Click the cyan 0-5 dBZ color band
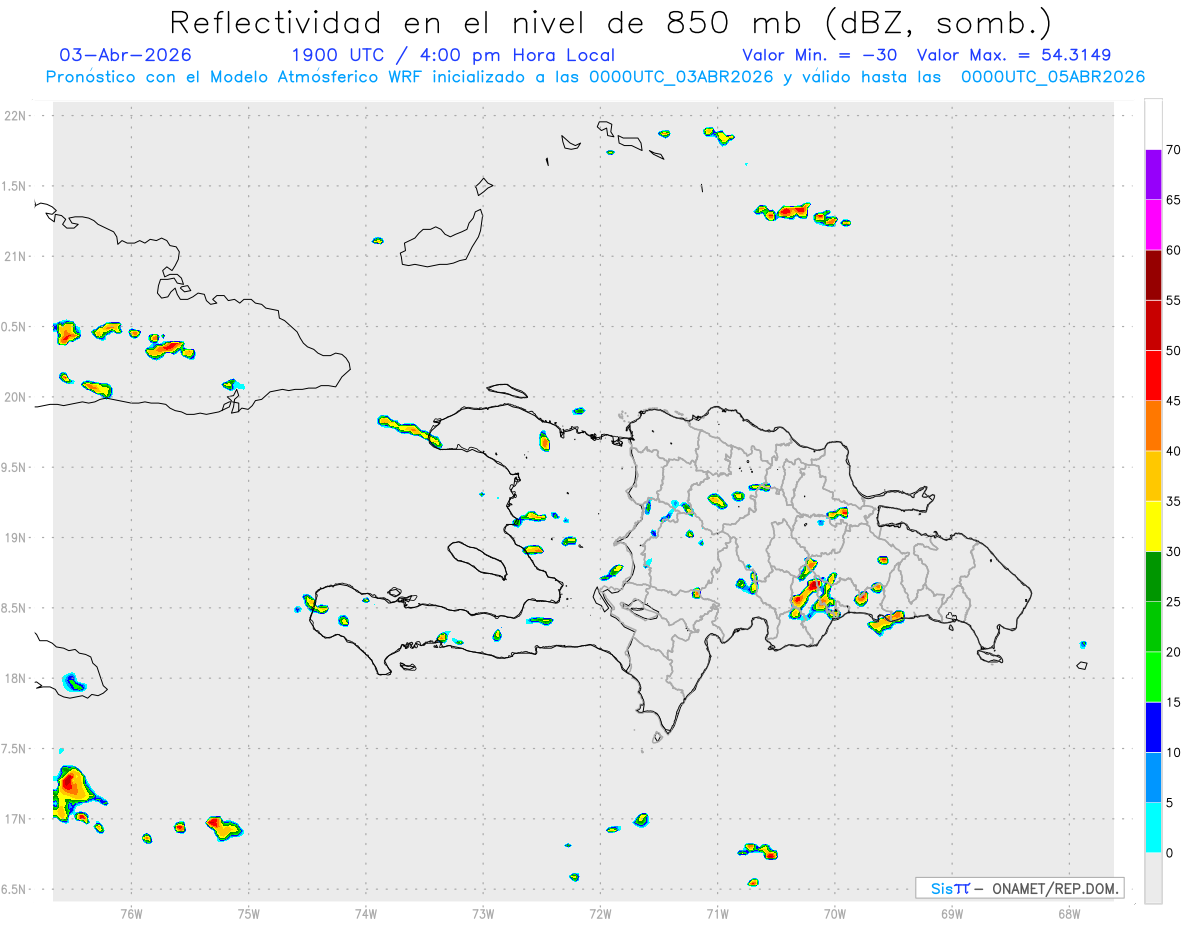The height and width of the screenshot is (927, 1200). tap(1153, 827)
